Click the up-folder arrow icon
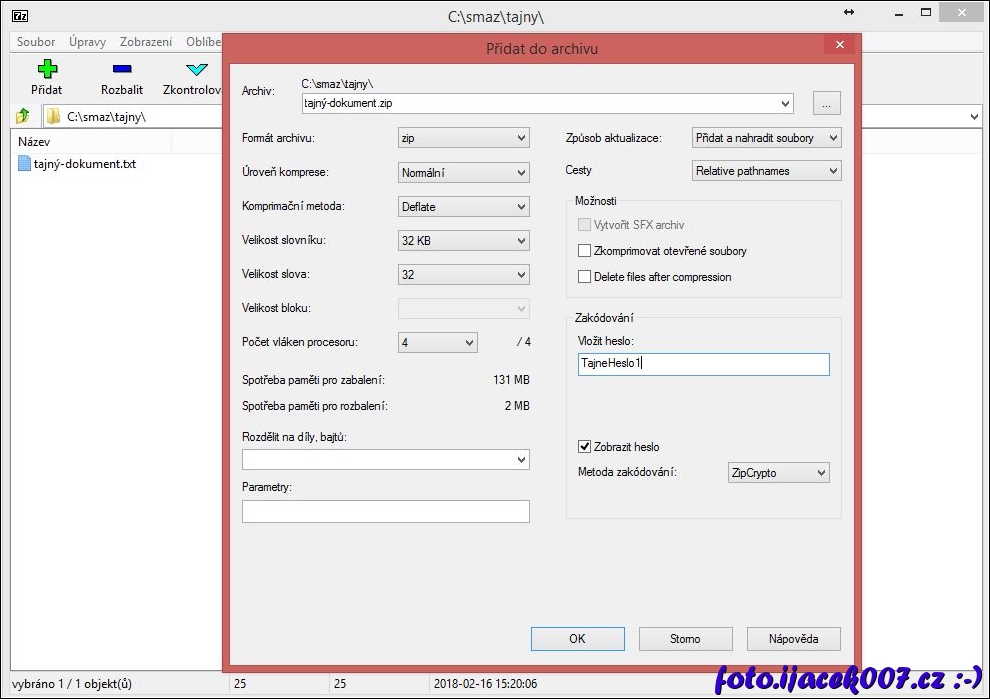This screenshot has height=699, width=990. tap(23, 117)
